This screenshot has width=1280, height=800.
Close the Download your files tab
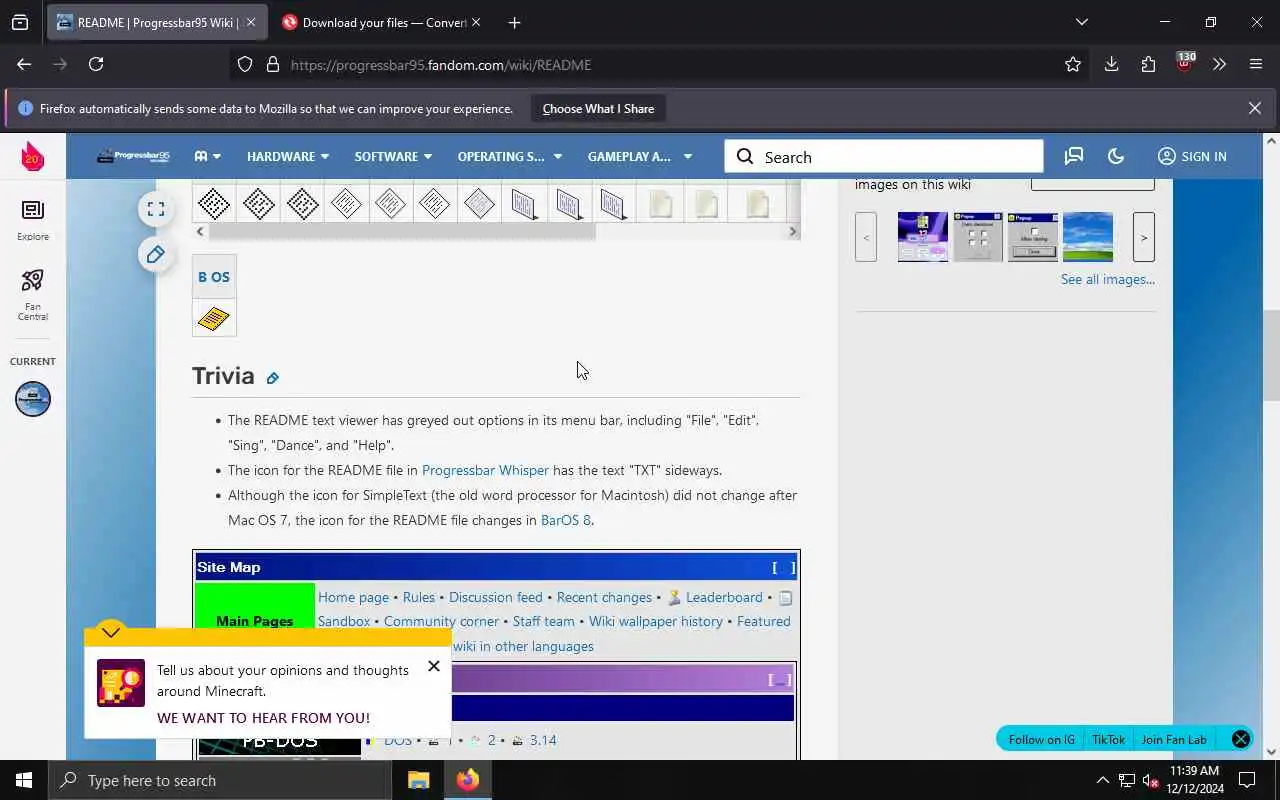[476, 22]
